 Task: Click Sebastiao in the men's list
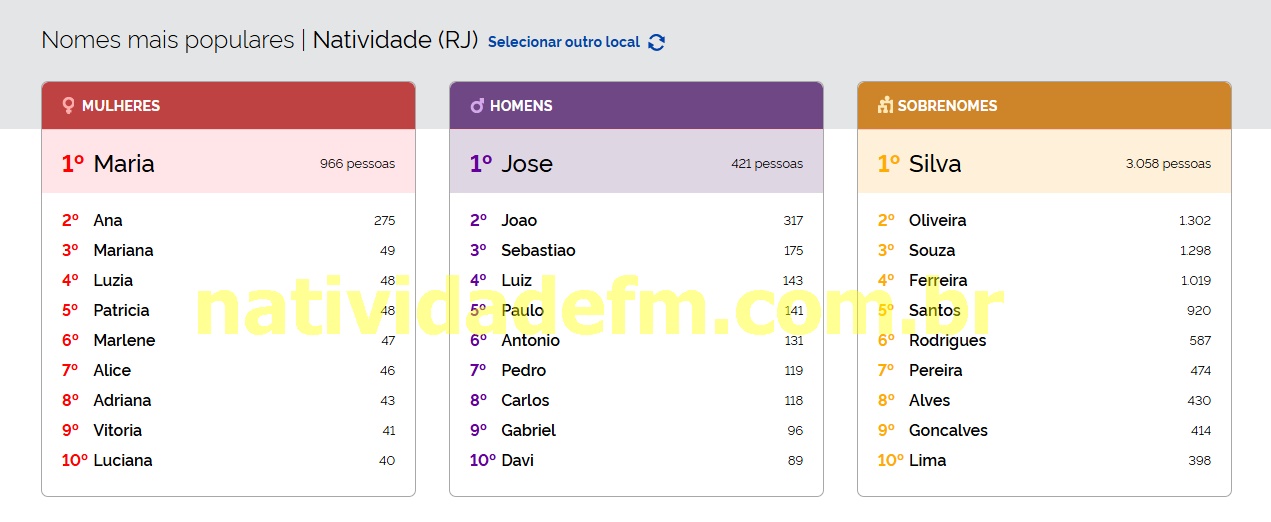538,250
